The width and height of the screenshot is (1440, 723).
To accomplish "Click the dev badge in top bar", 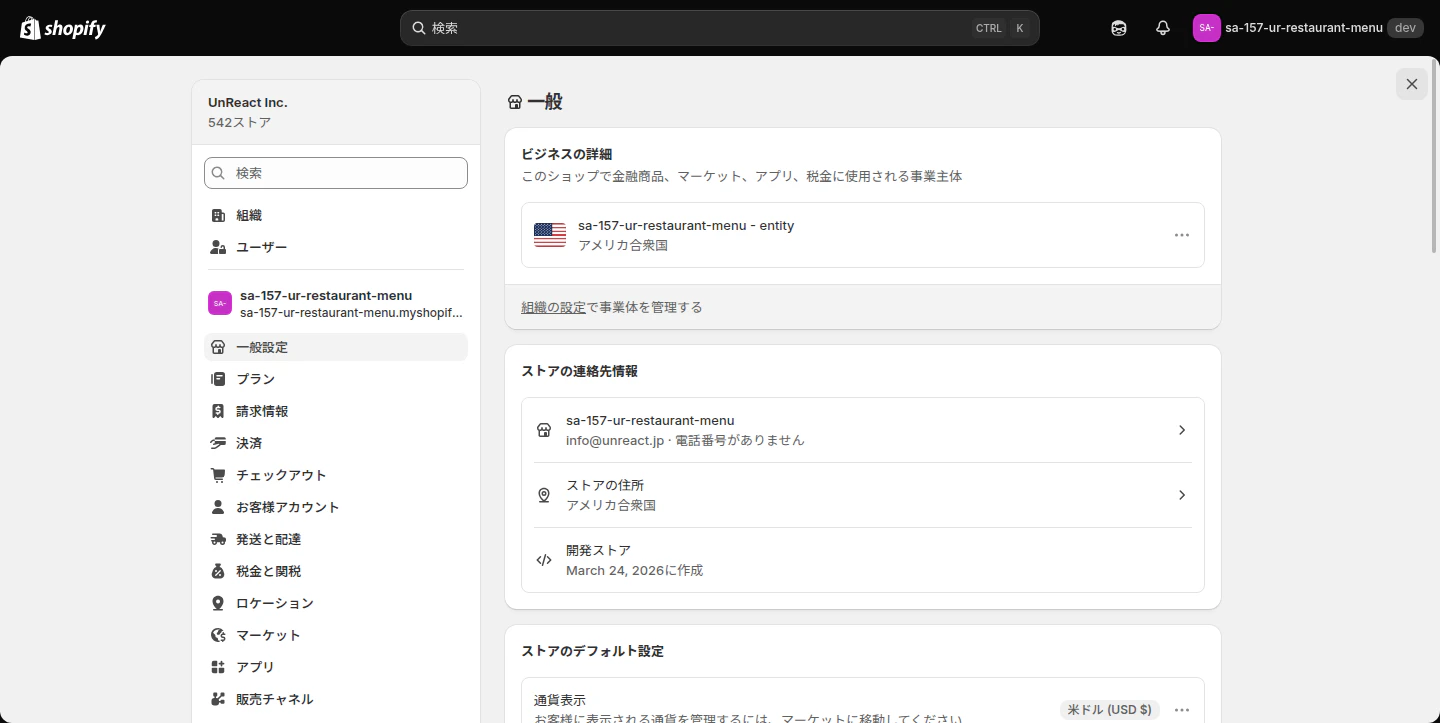I will (1405, 28).
